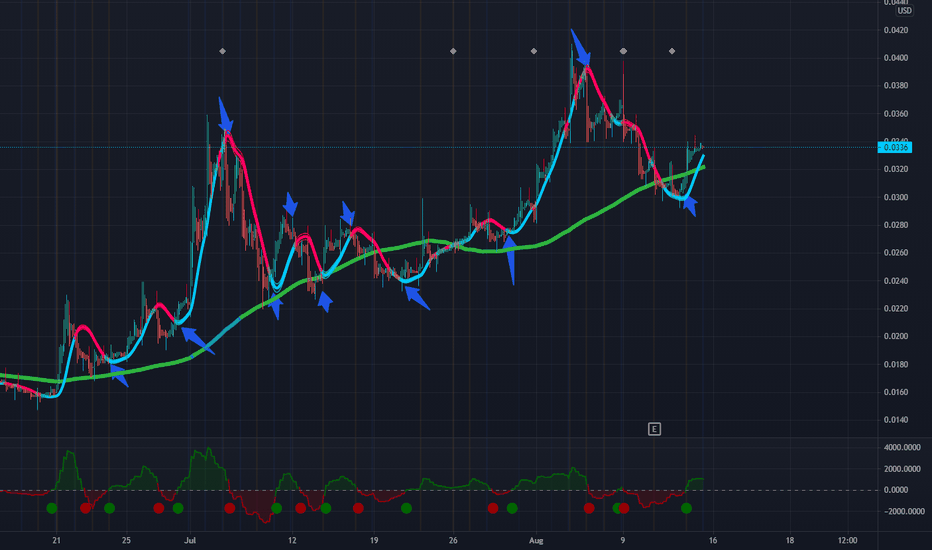Click the 2000.0000 indicator scale label
The image size is (932, 550).
(902, 469)
